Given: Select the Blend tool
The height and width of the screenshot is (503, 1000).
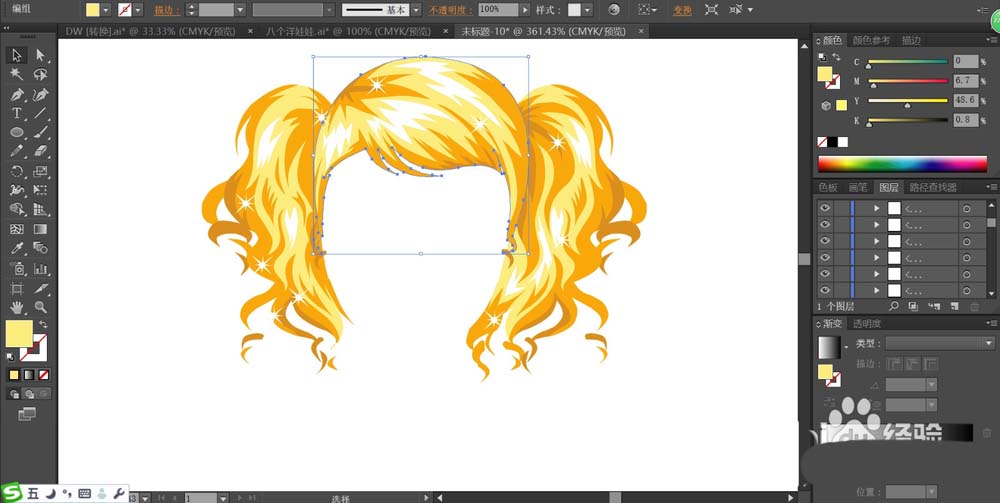Looking at the screenshot, I should coord(41,248).
